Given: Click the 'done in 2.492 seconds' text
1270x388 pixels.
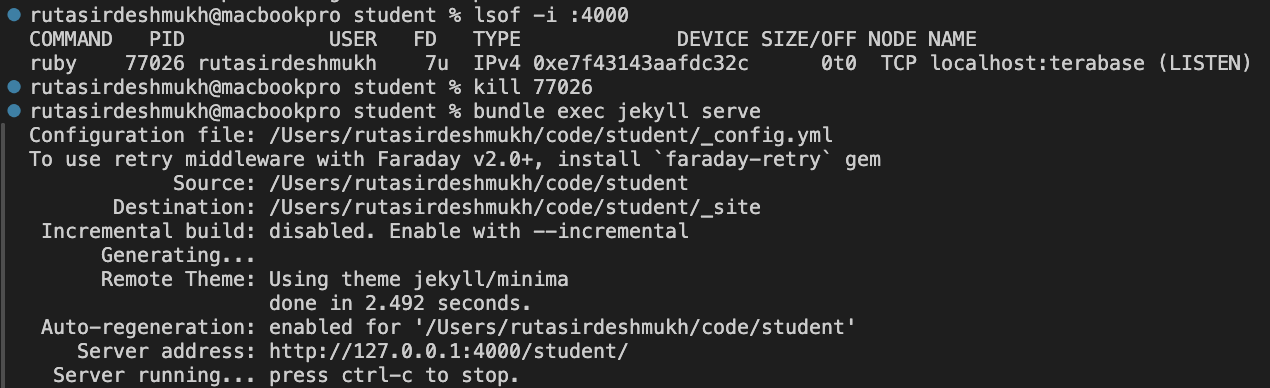Looking at the screenshot, I should [x=401, y=303].
